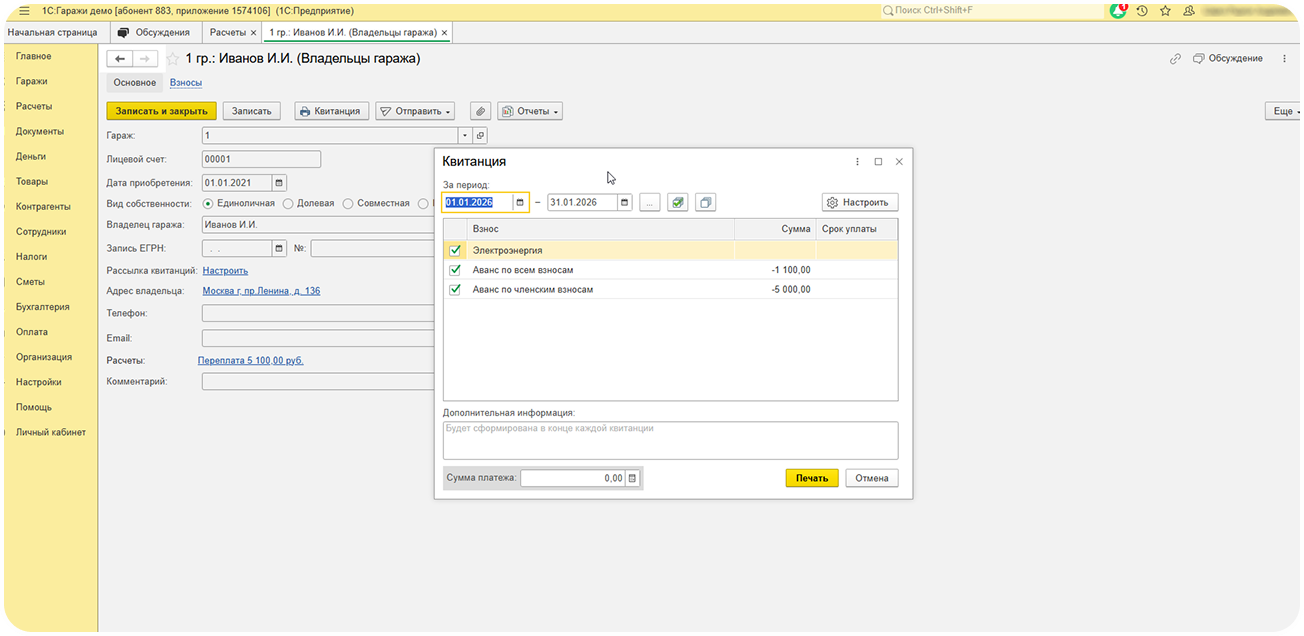Open calendar picker for period start date

520,202
